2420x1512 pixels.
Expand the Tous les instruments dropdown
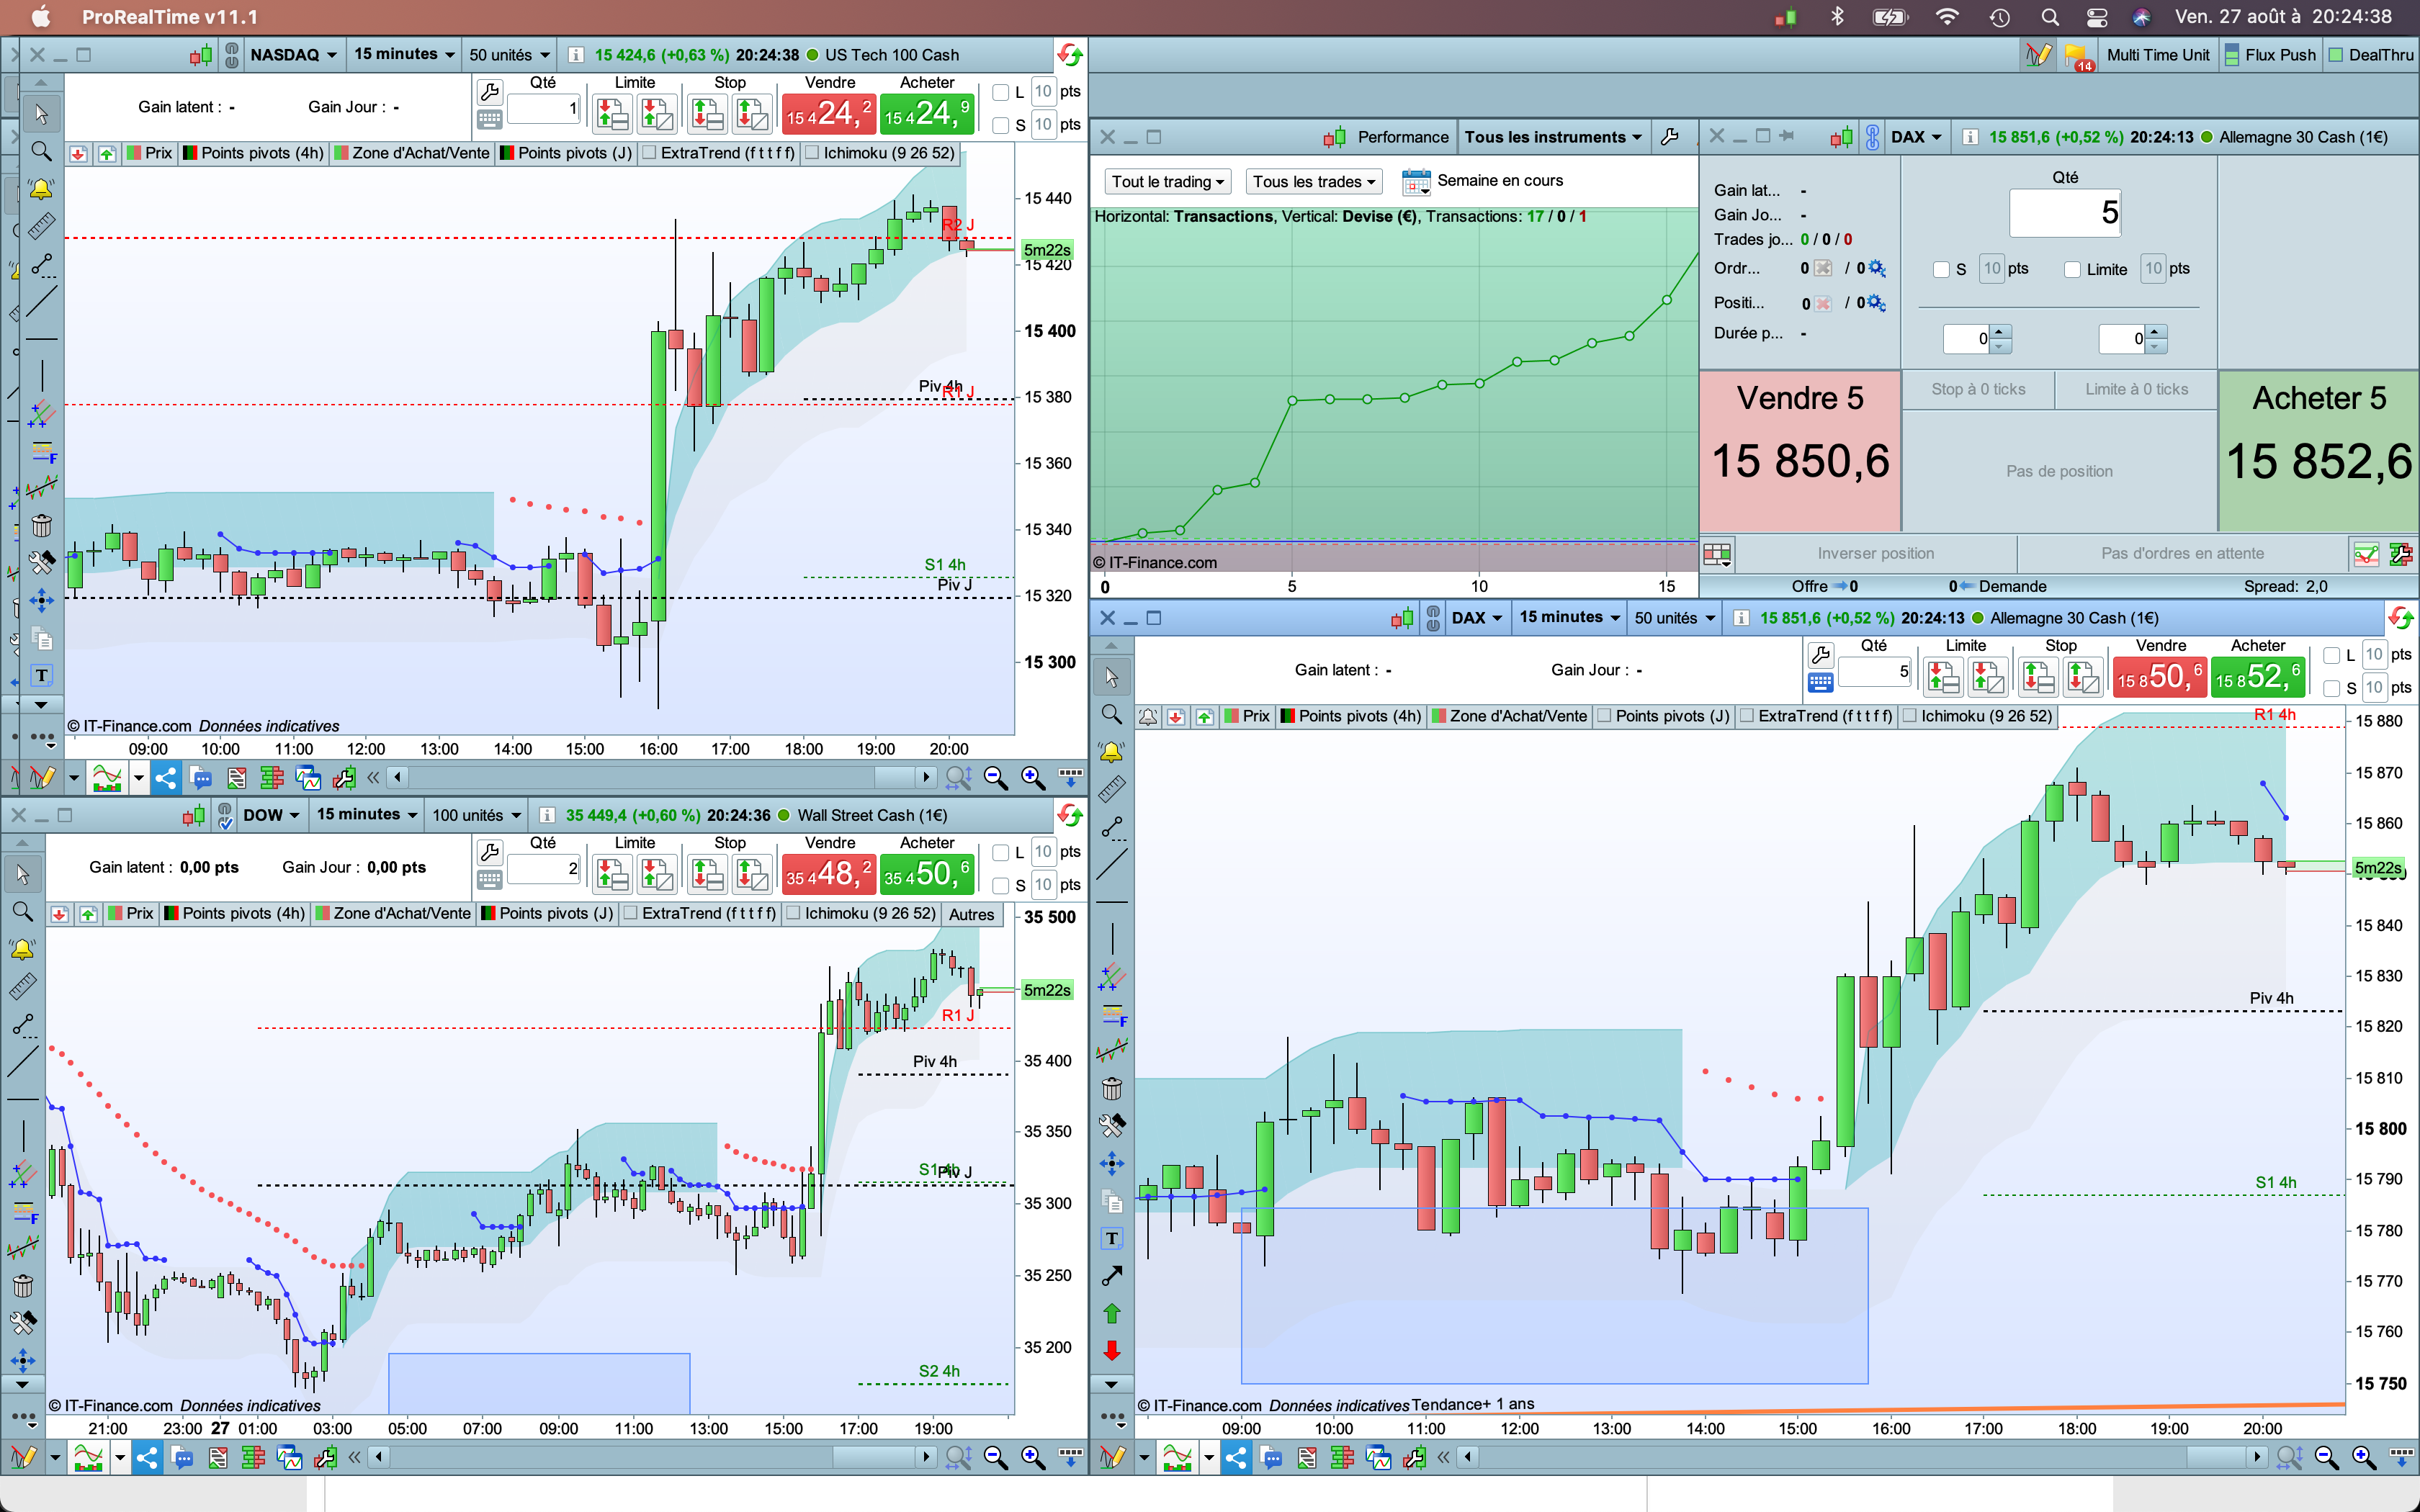tap(1552, 137)
